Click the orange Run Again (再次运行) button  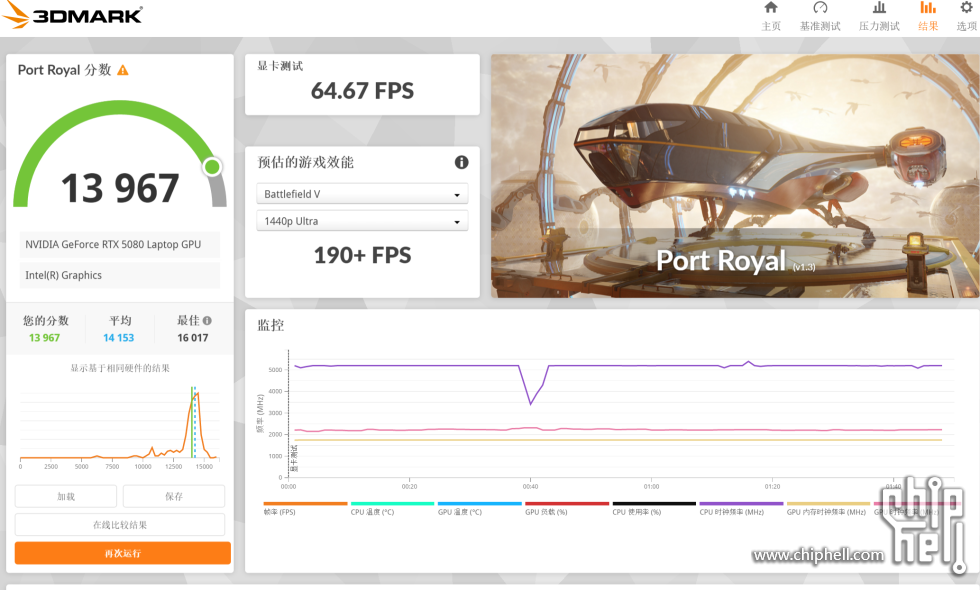click(x=122, y=553)
